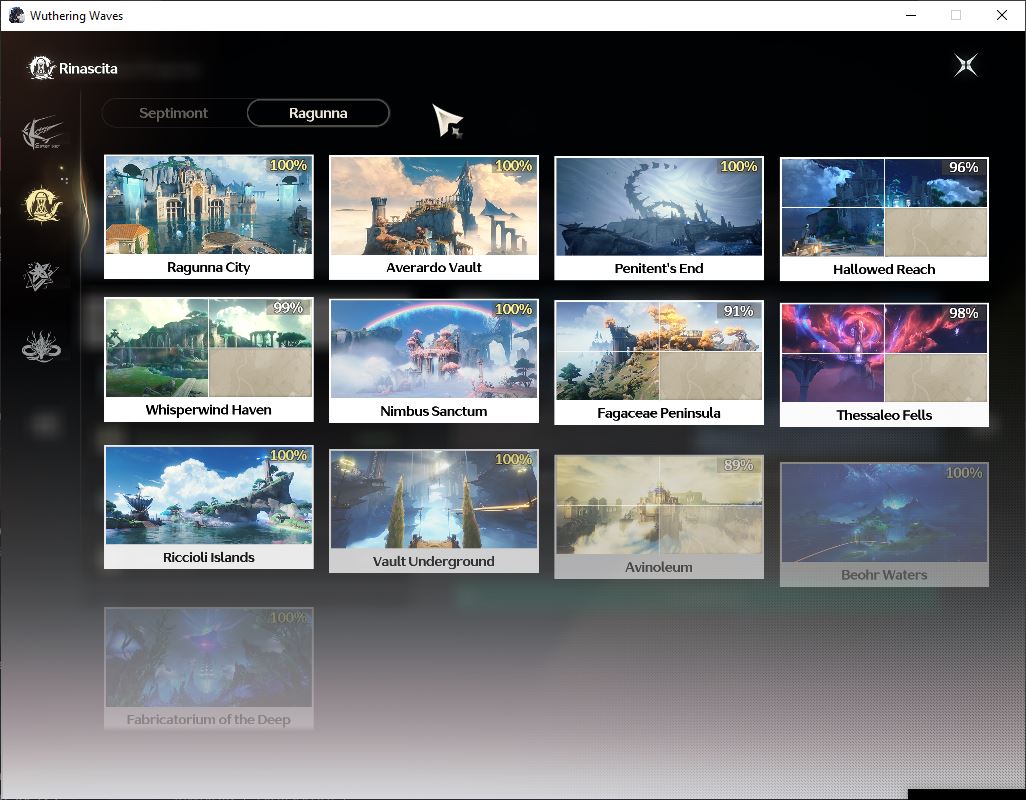This screenshot has height=800, width=1026.
Task: Close the exploration panel with the X-star icon
Action: (966, 65)
